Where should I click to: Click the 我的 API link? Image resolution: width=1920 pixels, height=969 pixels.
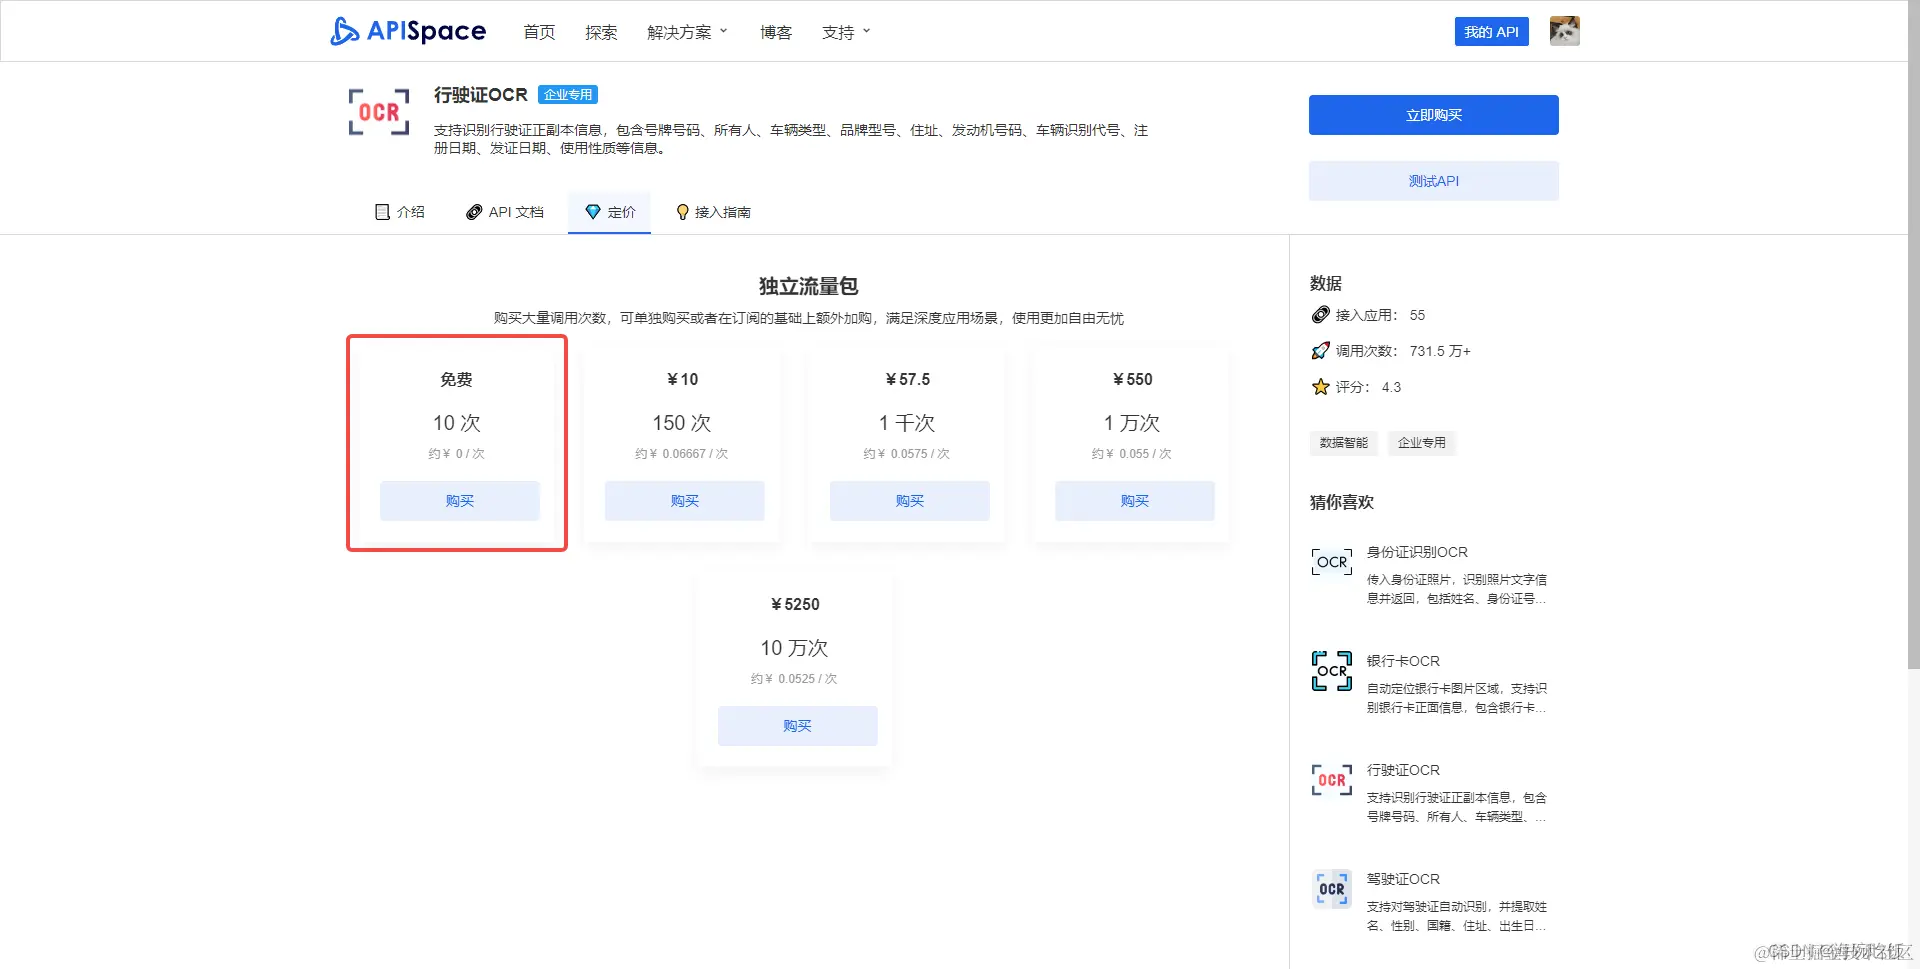(x=1491, y=31)
